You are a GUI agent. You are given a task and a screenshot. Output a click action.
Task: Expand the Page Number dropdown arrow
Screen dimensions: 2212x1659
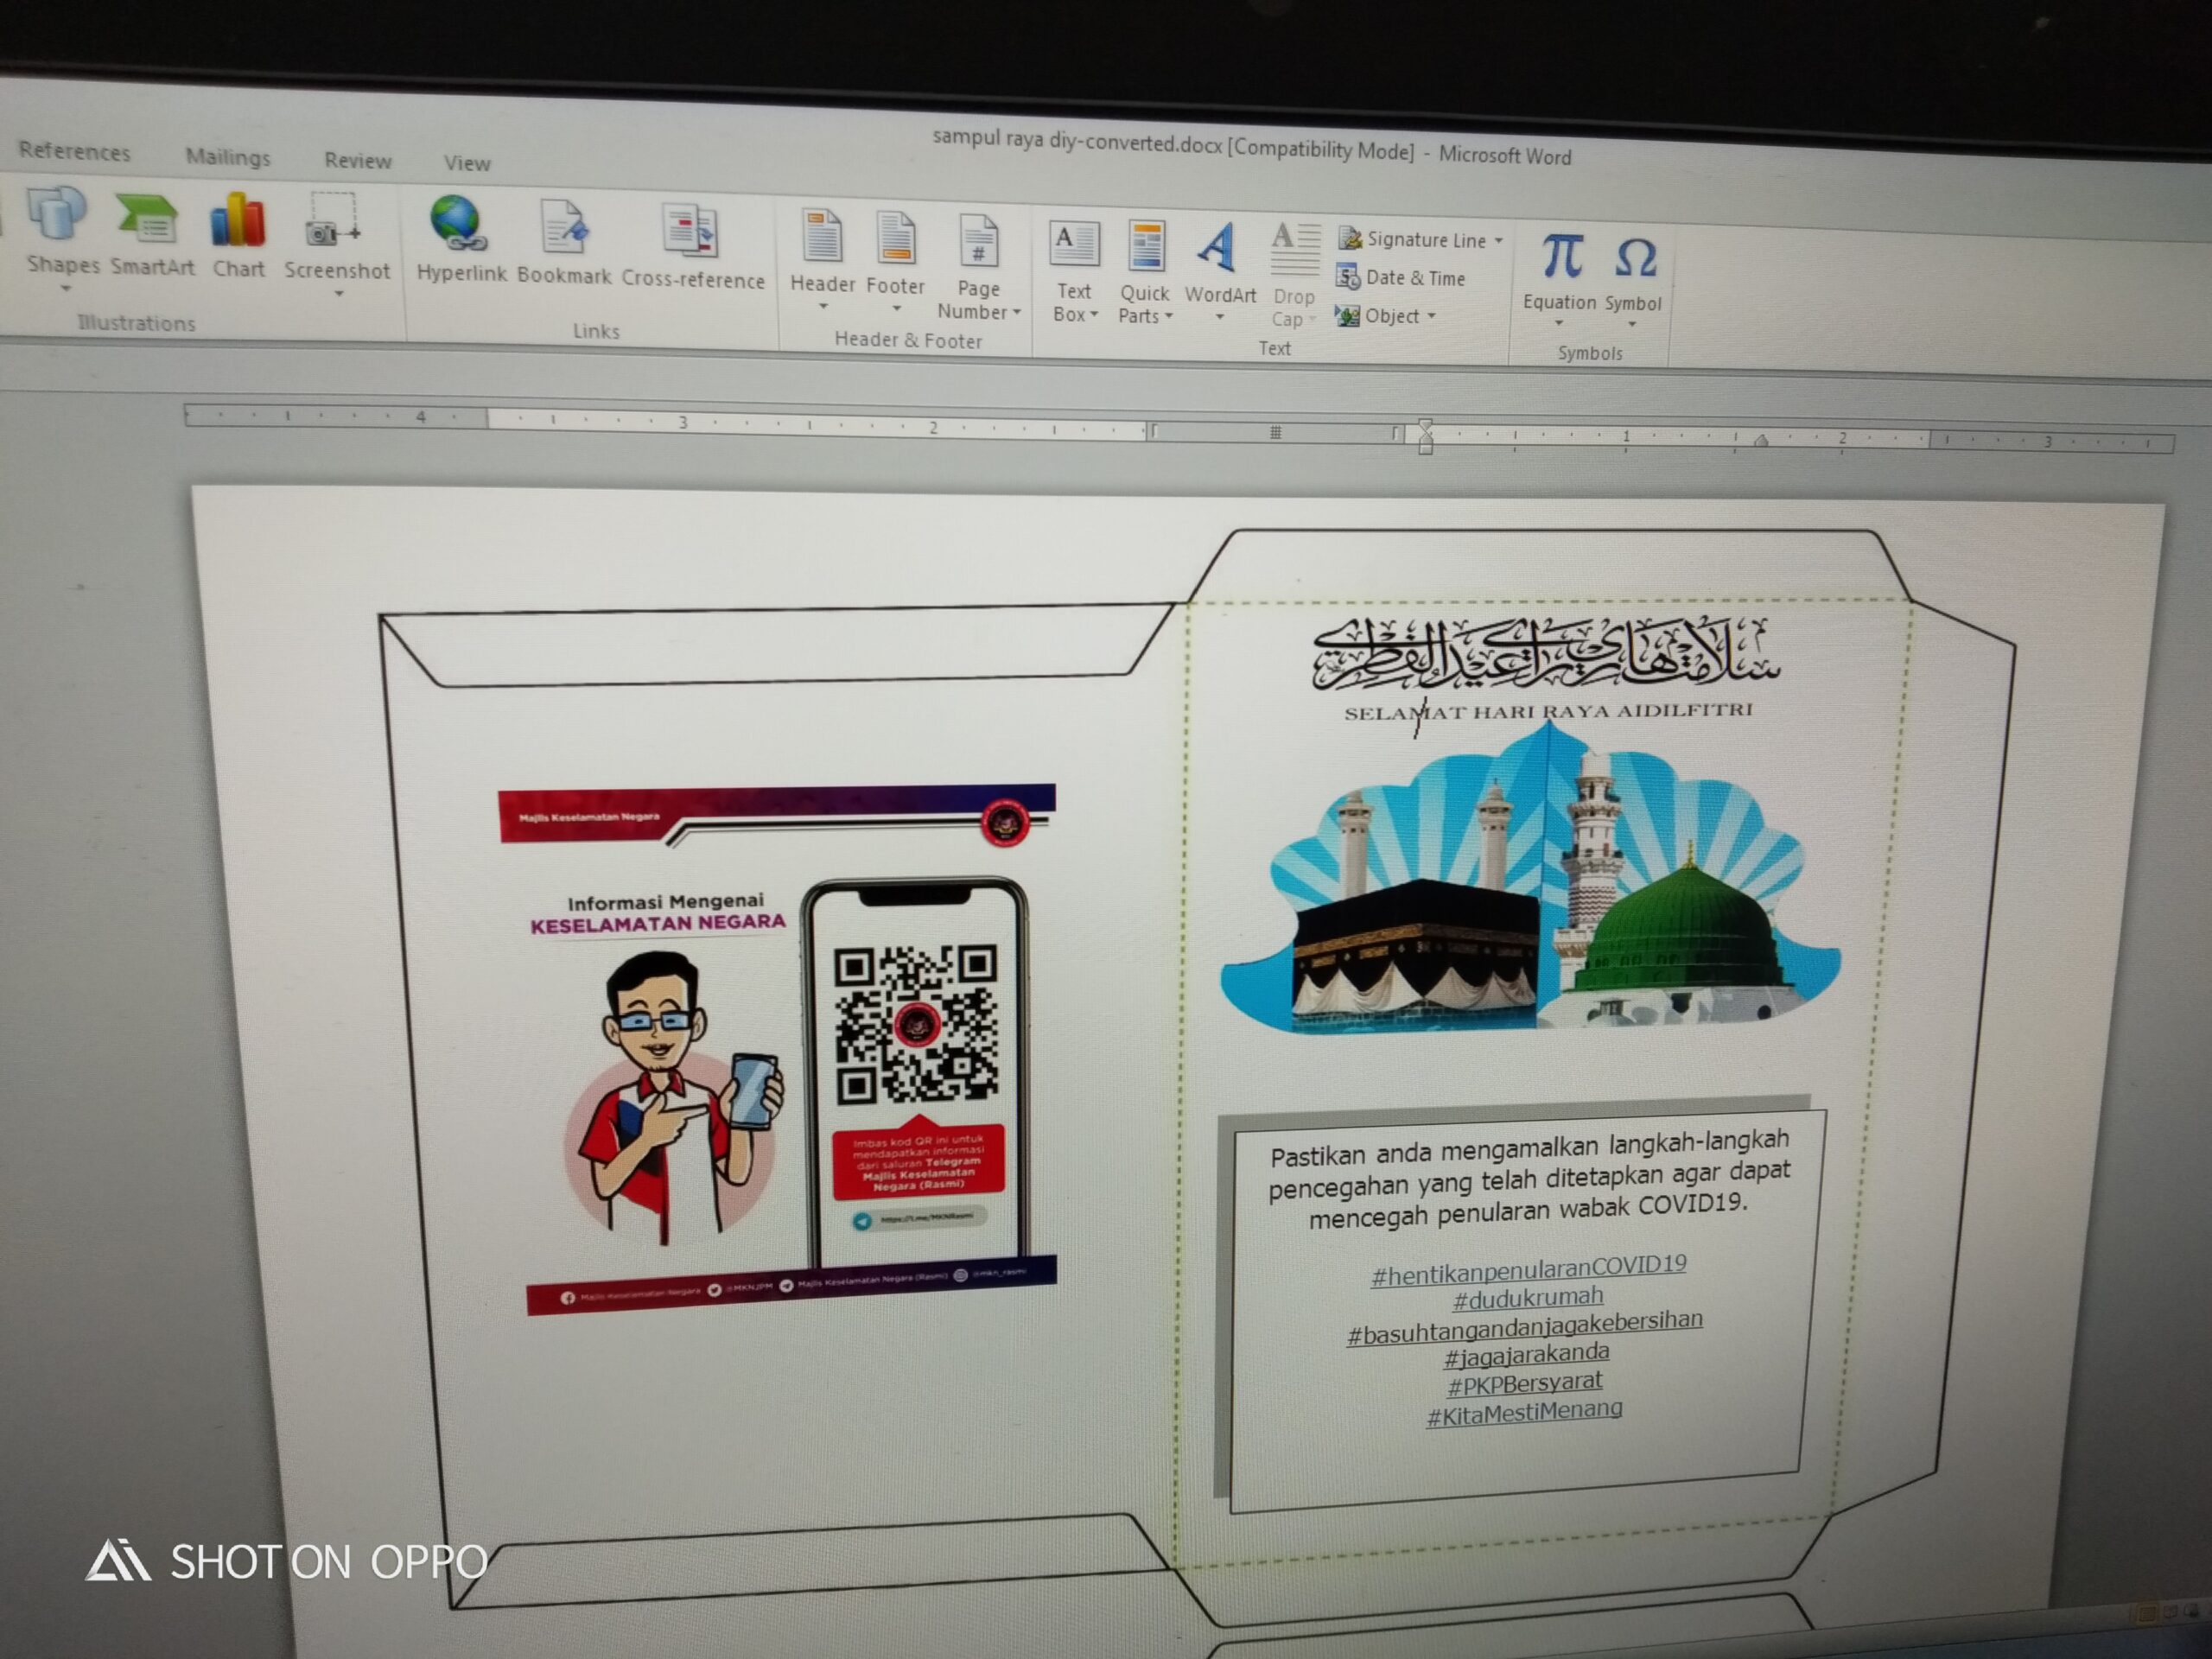click(x=1017, y=313)
